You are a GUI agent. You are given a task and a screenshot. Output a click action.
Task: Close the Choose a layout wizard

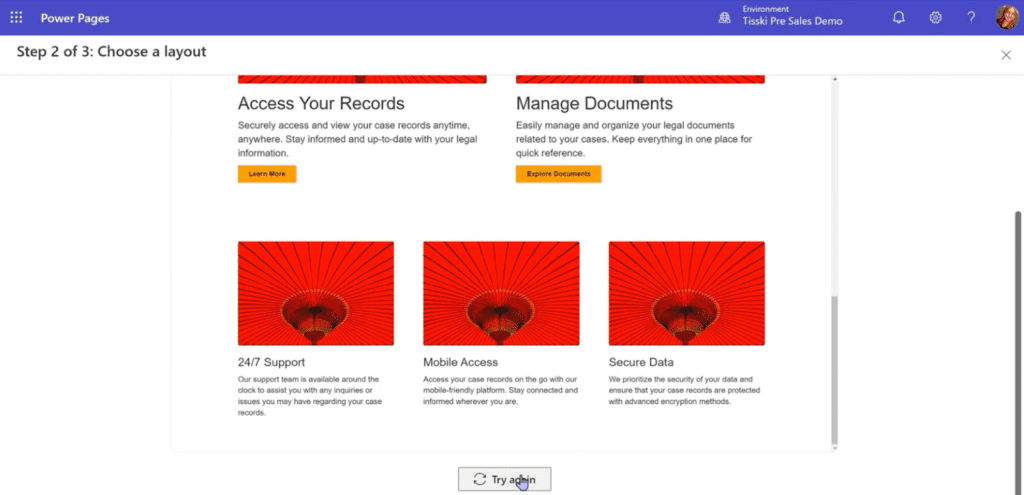1006,55
